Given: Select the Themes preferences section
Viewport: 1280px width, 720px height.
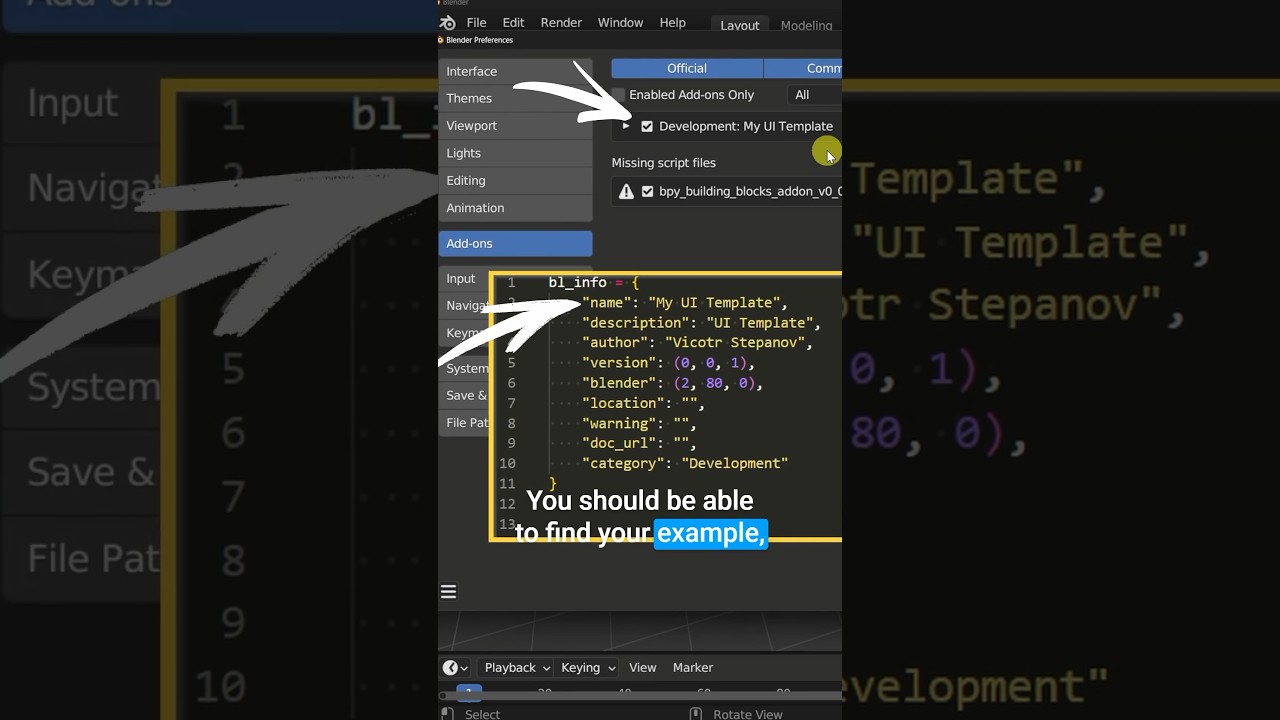Looking at the screenshot, I should tap(515, 98).
